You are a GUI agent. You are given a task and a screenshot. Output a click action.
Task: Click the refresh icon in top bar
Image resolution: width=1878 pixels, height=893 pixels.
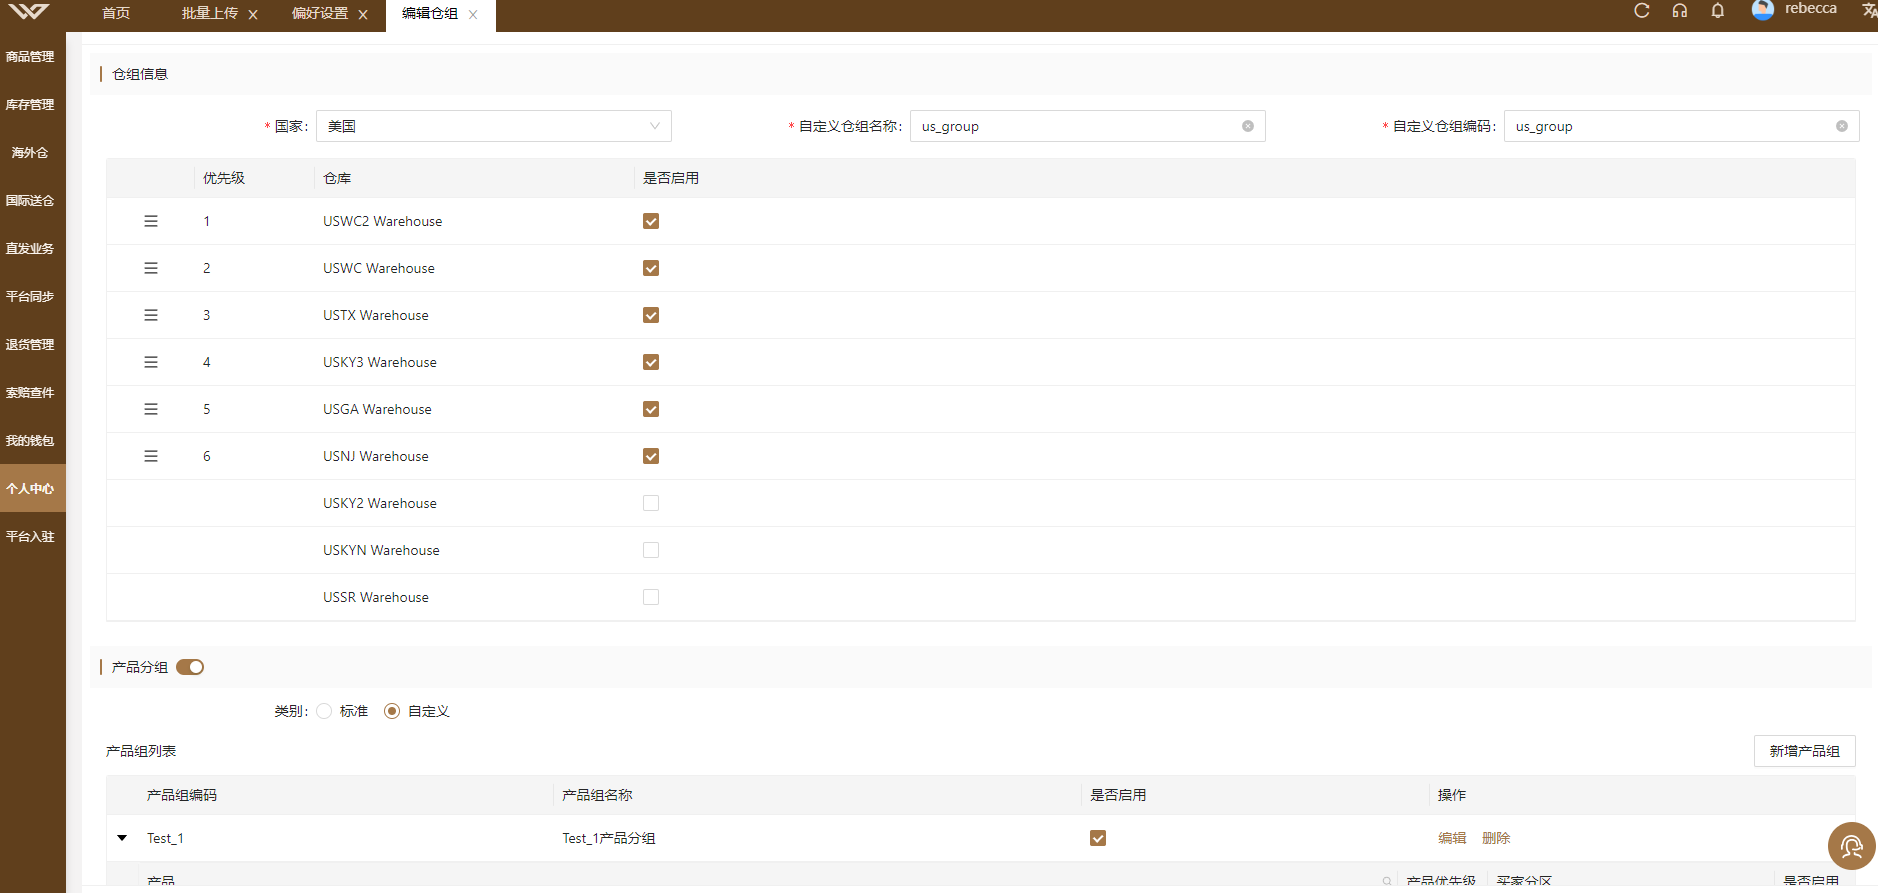coord(1641,10)
